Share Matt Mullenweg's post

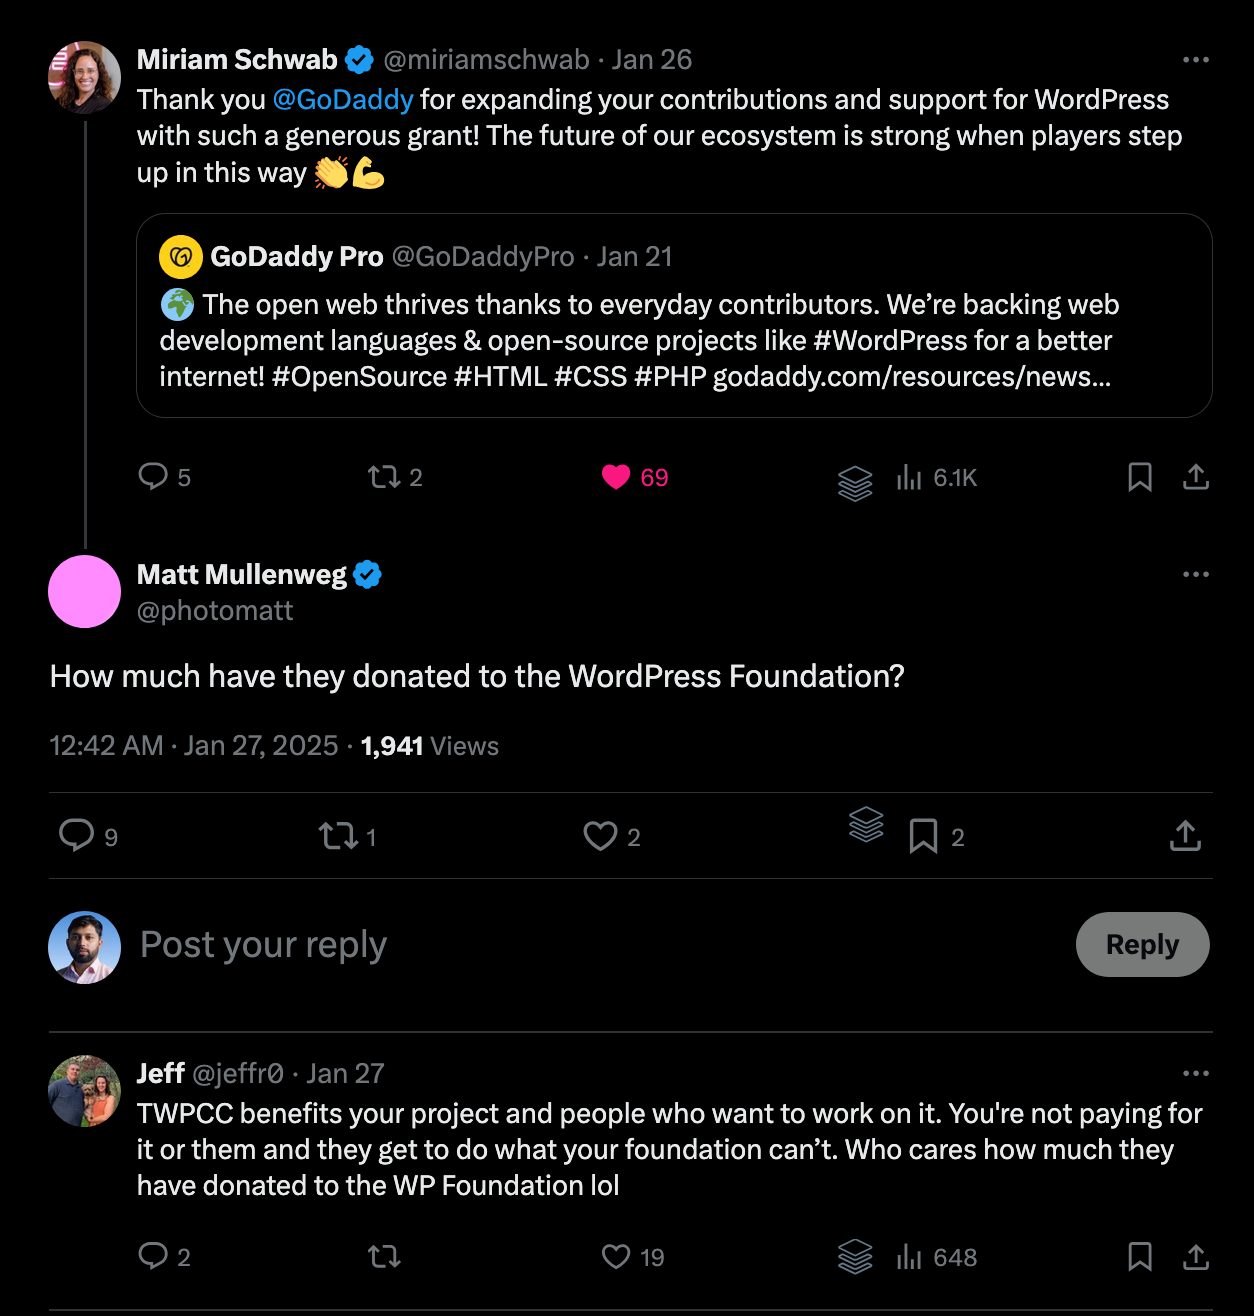click(x=1185, y=835)
